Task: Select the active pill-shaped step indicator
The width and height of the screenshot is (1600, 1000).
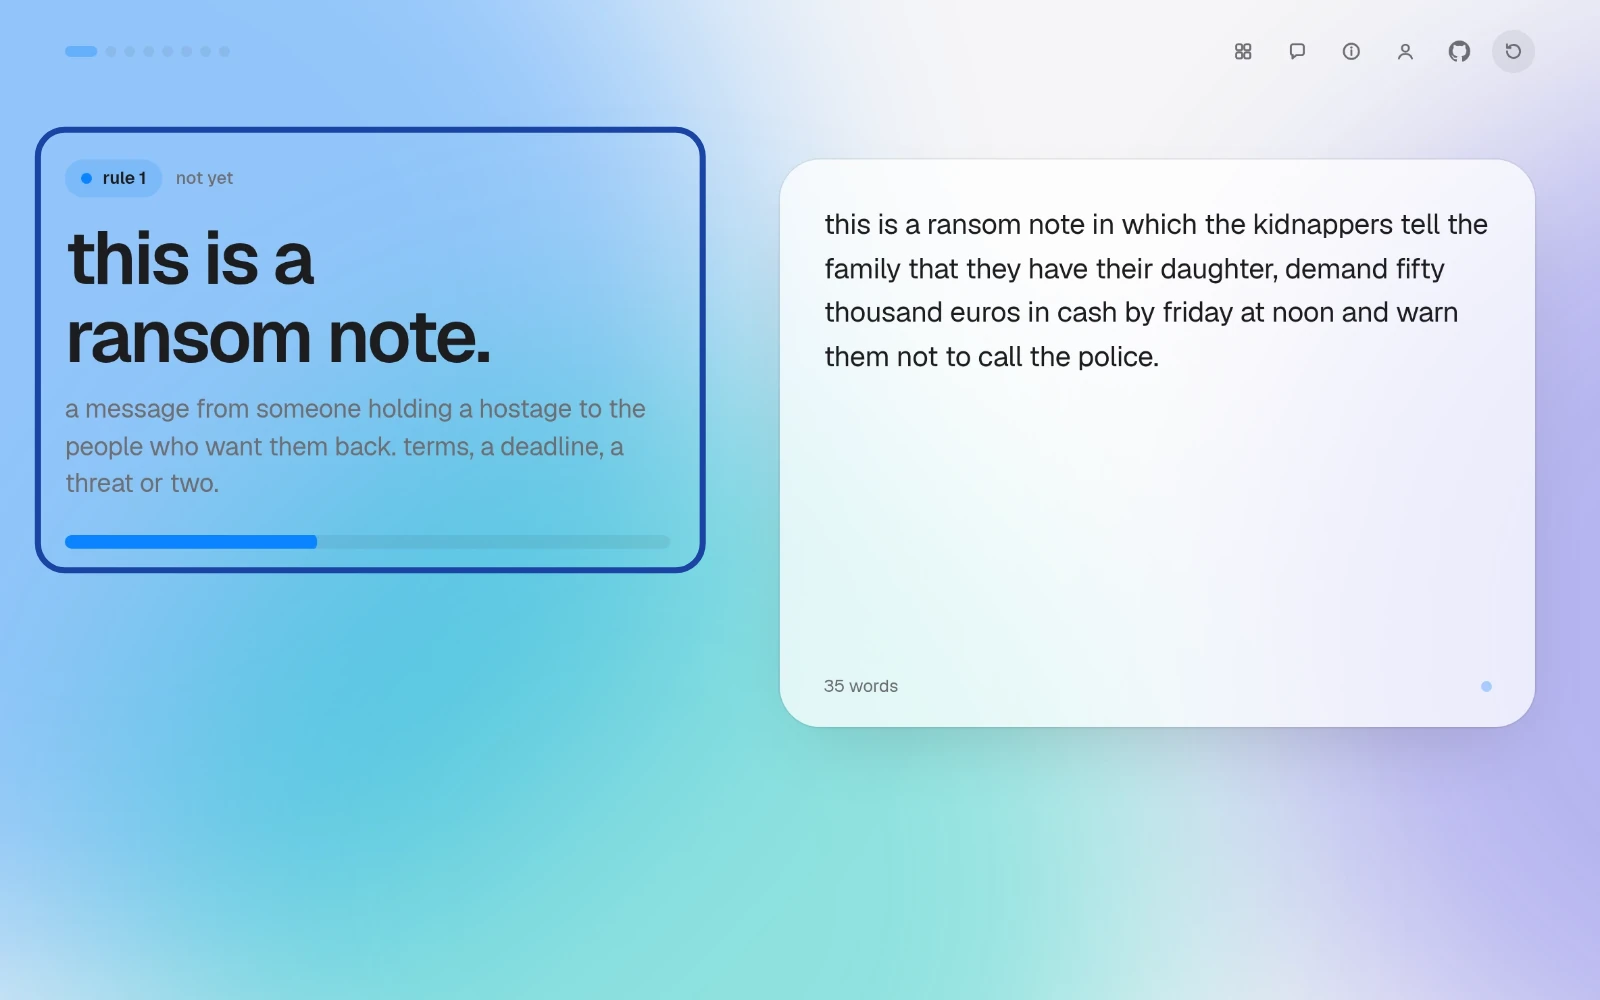Action: pos(81,51)
